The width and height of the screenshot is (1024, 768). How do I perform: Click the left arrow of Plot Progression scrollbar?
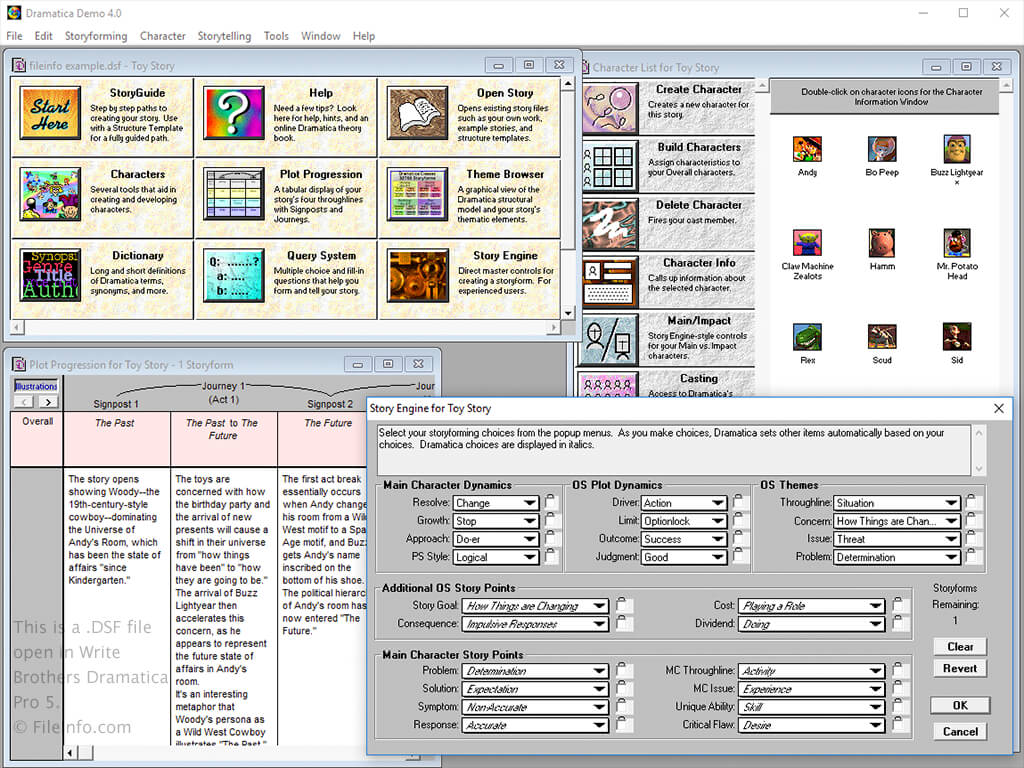pyautogui.click(x=70, y=753)
